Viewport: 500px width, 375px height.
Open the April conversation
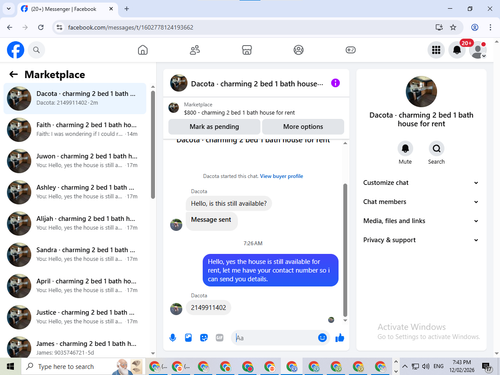75,286
